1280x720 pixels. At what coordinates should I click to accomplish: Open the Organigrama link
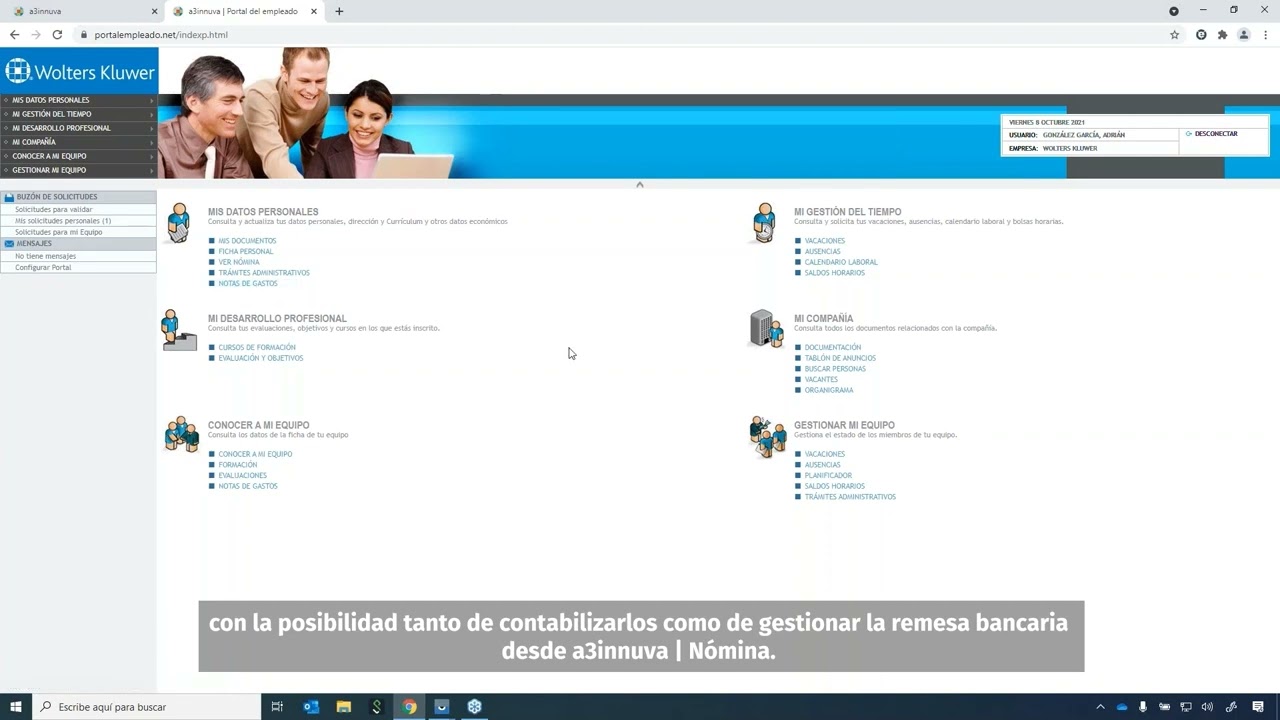coord(829,390)
